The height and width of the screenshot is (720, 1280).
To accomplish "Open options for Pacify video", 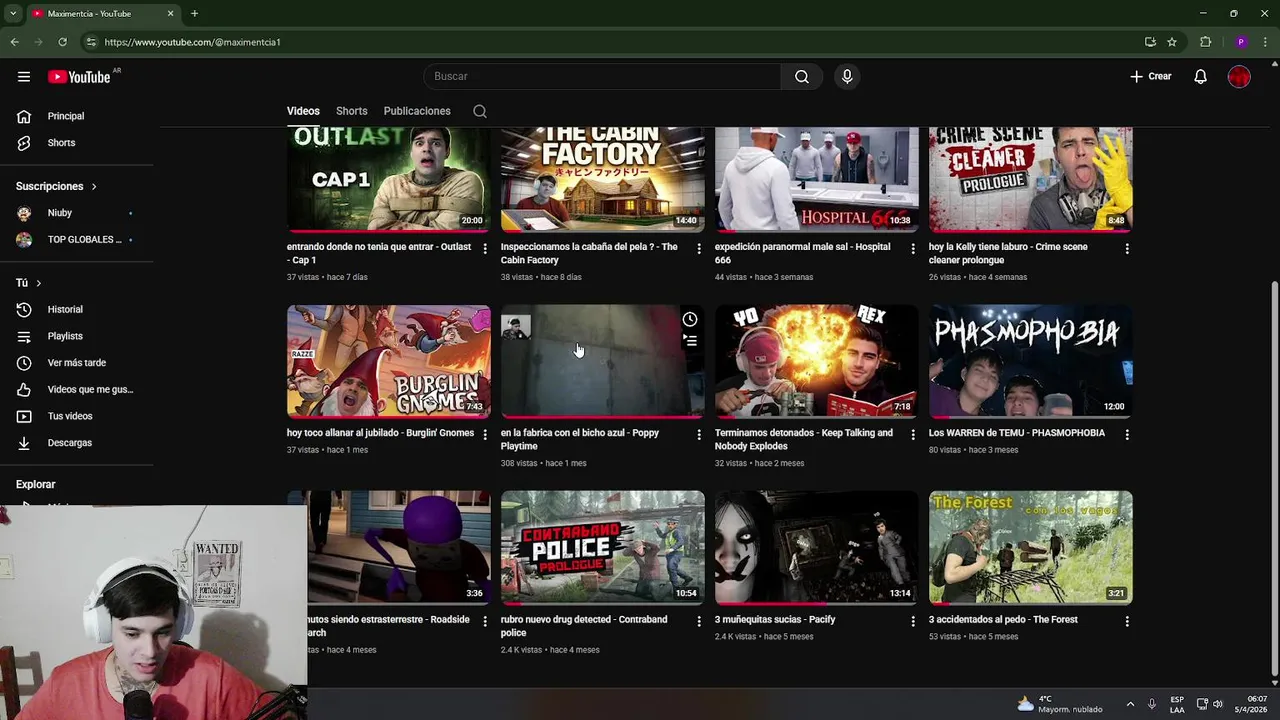I will point(913,621).
